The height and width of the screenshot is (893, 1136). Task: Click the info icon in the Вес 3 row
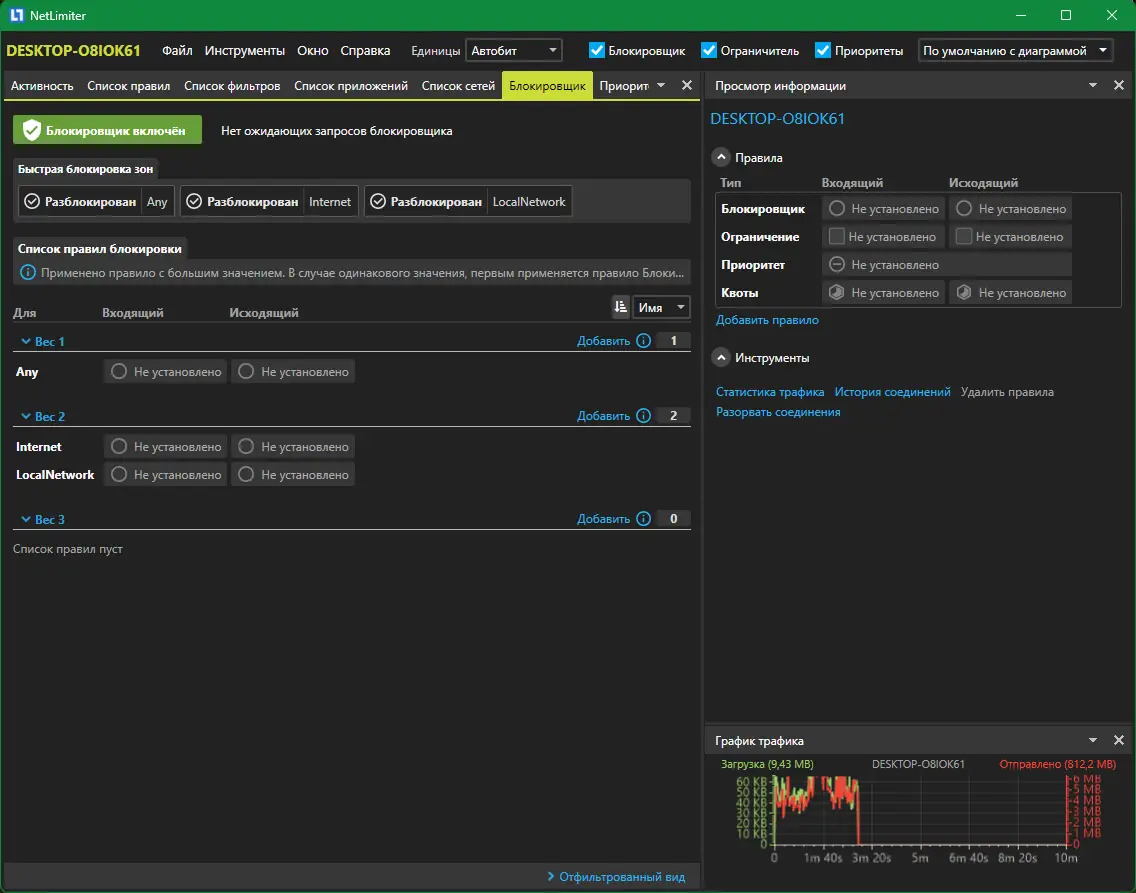click(643, 519)
